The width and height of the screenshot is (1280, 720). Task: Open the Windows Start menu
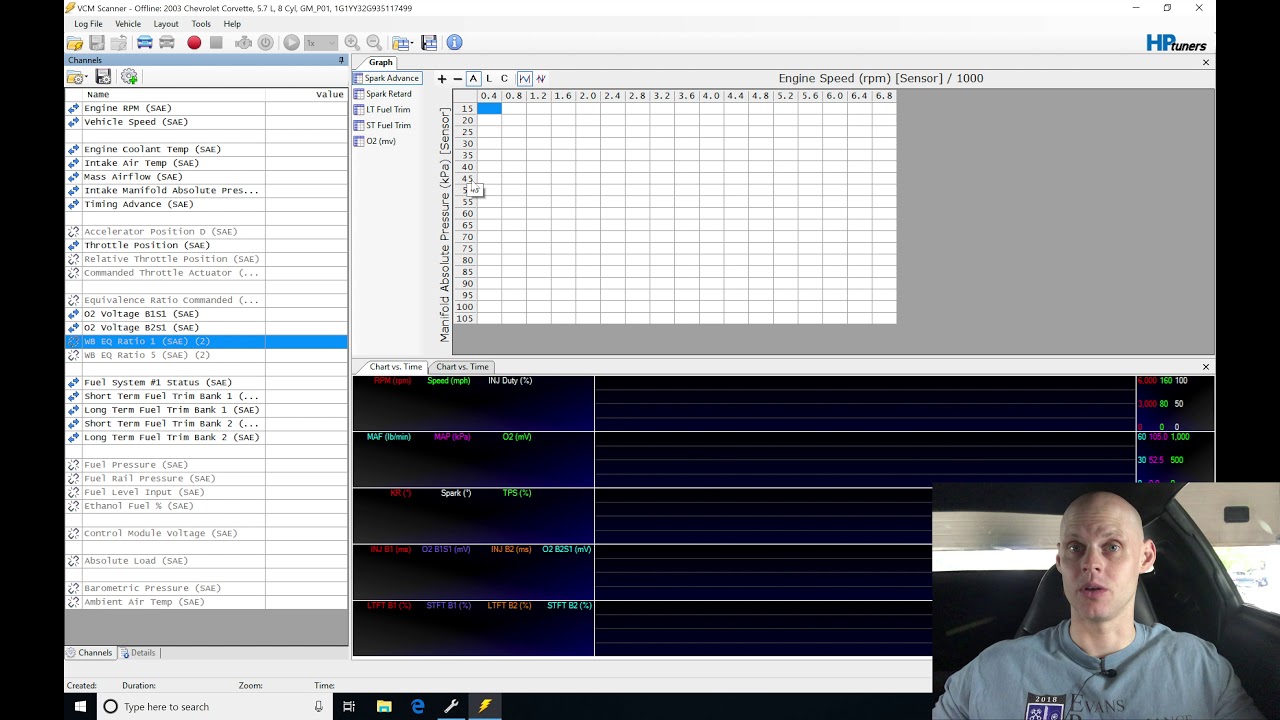(80, 707)
